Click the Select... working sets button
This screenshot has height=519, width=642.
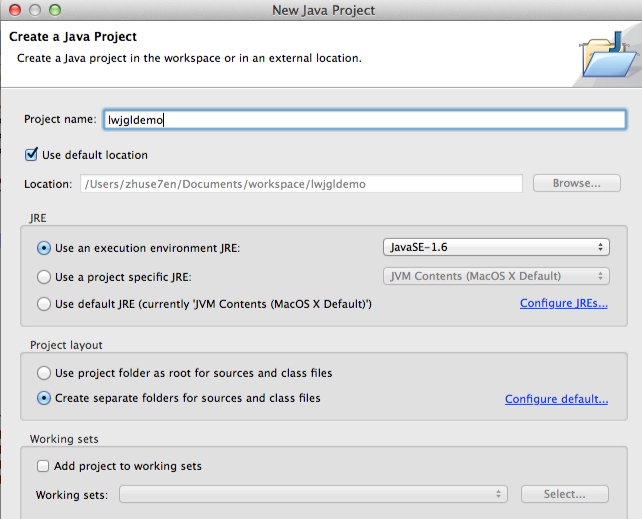click(x=565, y=494)
